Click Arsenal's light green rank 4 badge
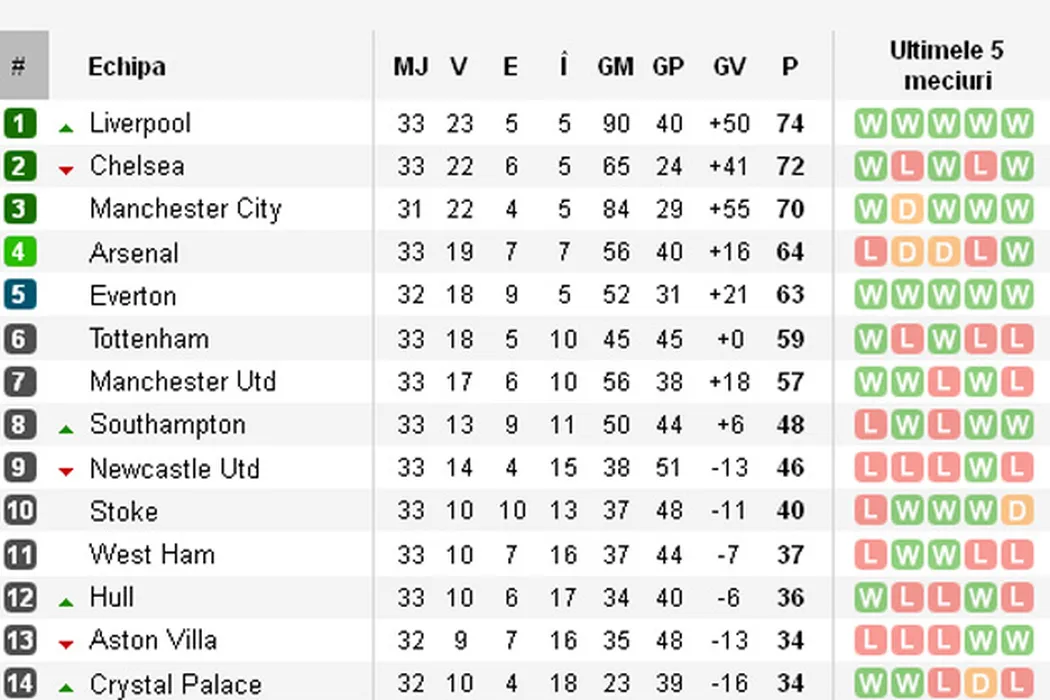The width and height of the screenshot is (1050, 700). (x=19, y=252)
